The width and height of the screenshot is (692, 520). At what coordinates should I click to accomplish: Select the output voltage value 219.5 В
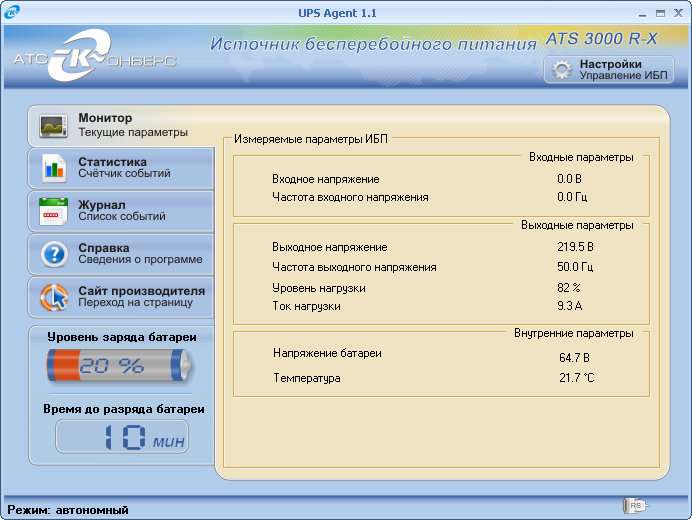click(x=575, y=247)
